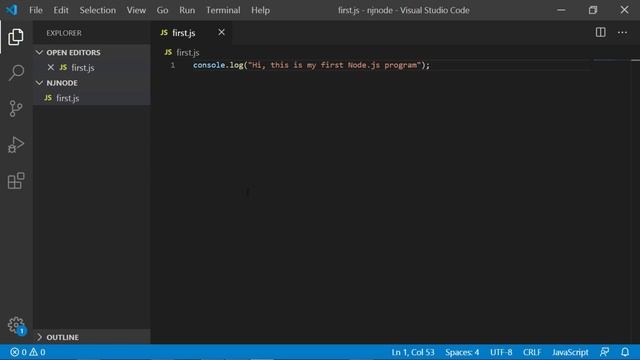This screenshot has width=640, height=360.
Task: Open the View menu
Action: coord(136,10)
